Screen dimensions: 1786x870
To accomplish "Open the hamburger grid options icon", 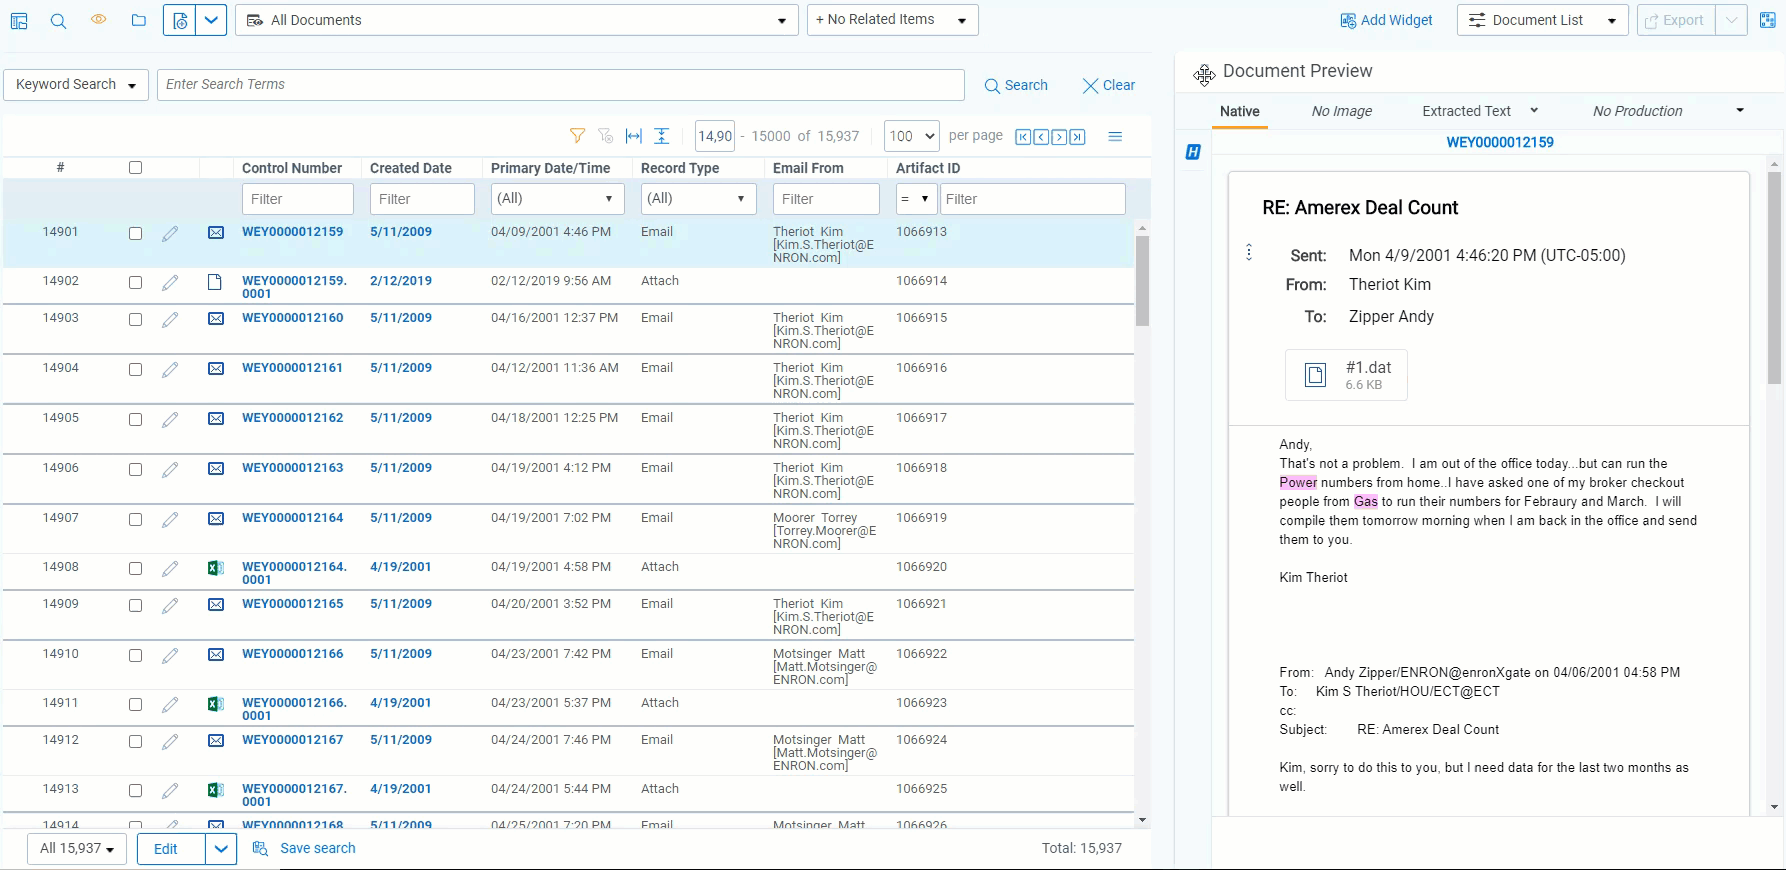I will 1115,136.
